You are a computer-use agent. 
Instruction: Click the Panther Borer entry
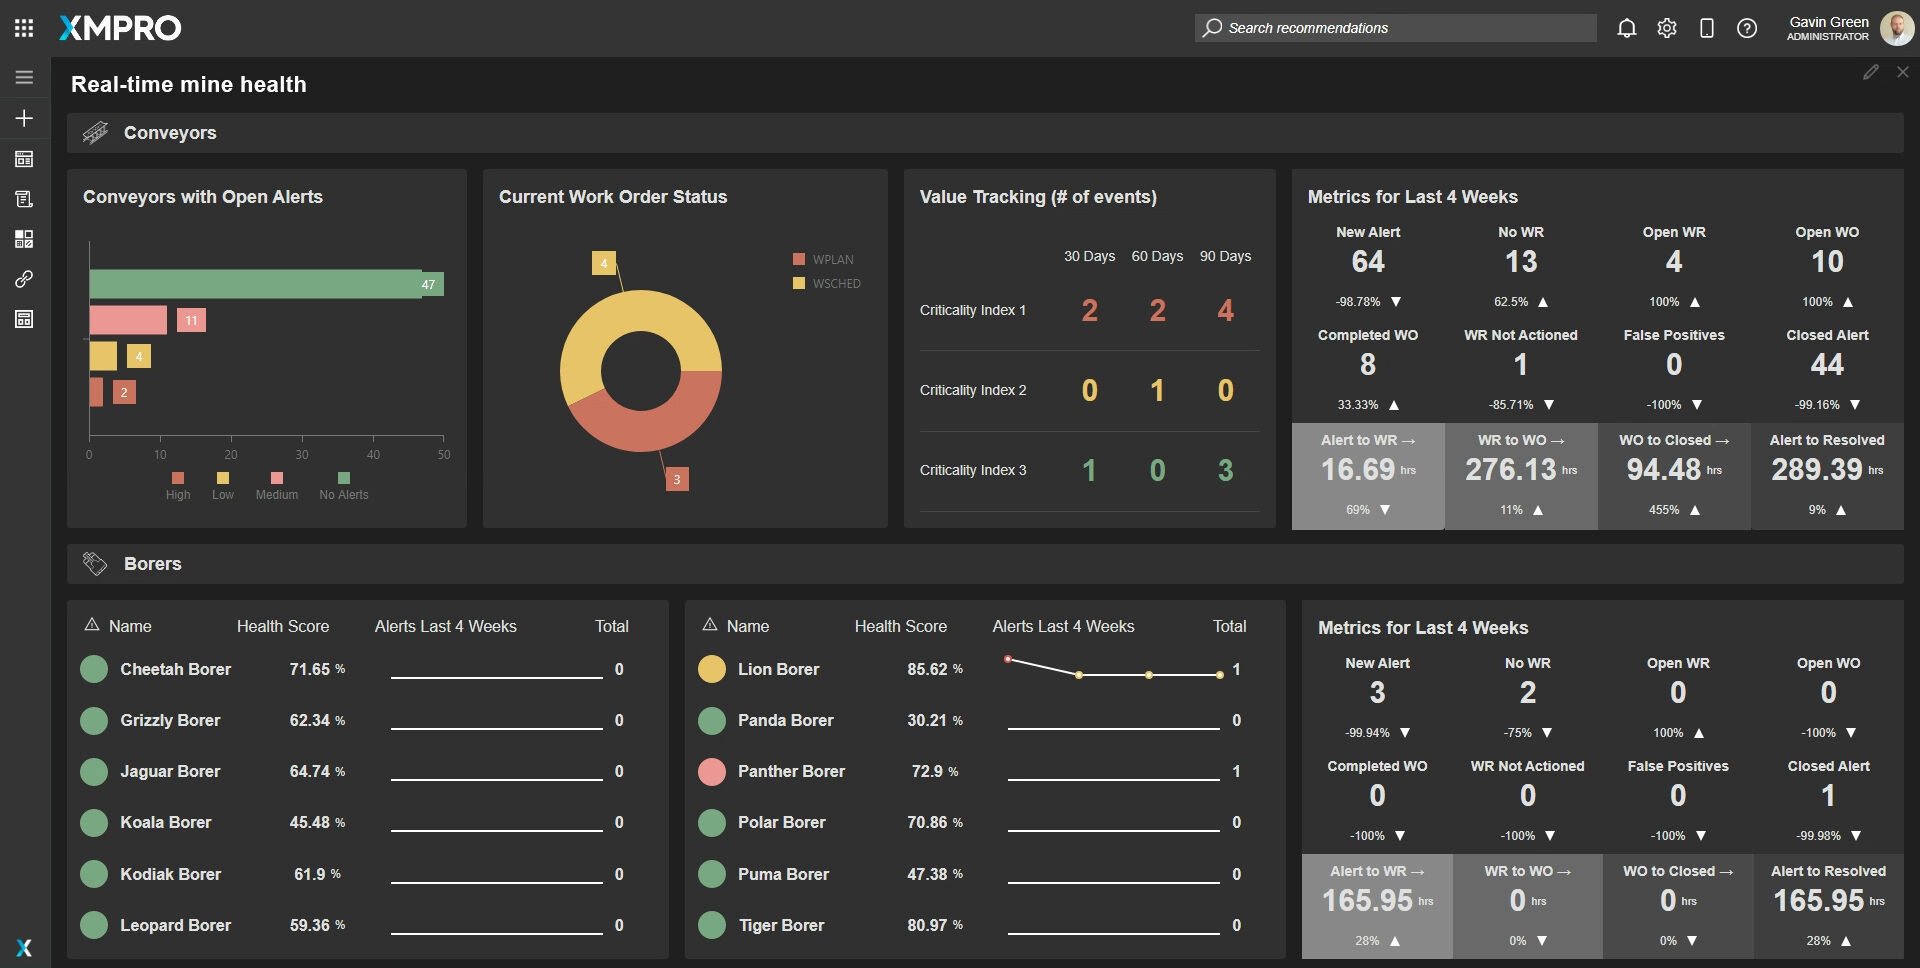[x=790, y=771]
